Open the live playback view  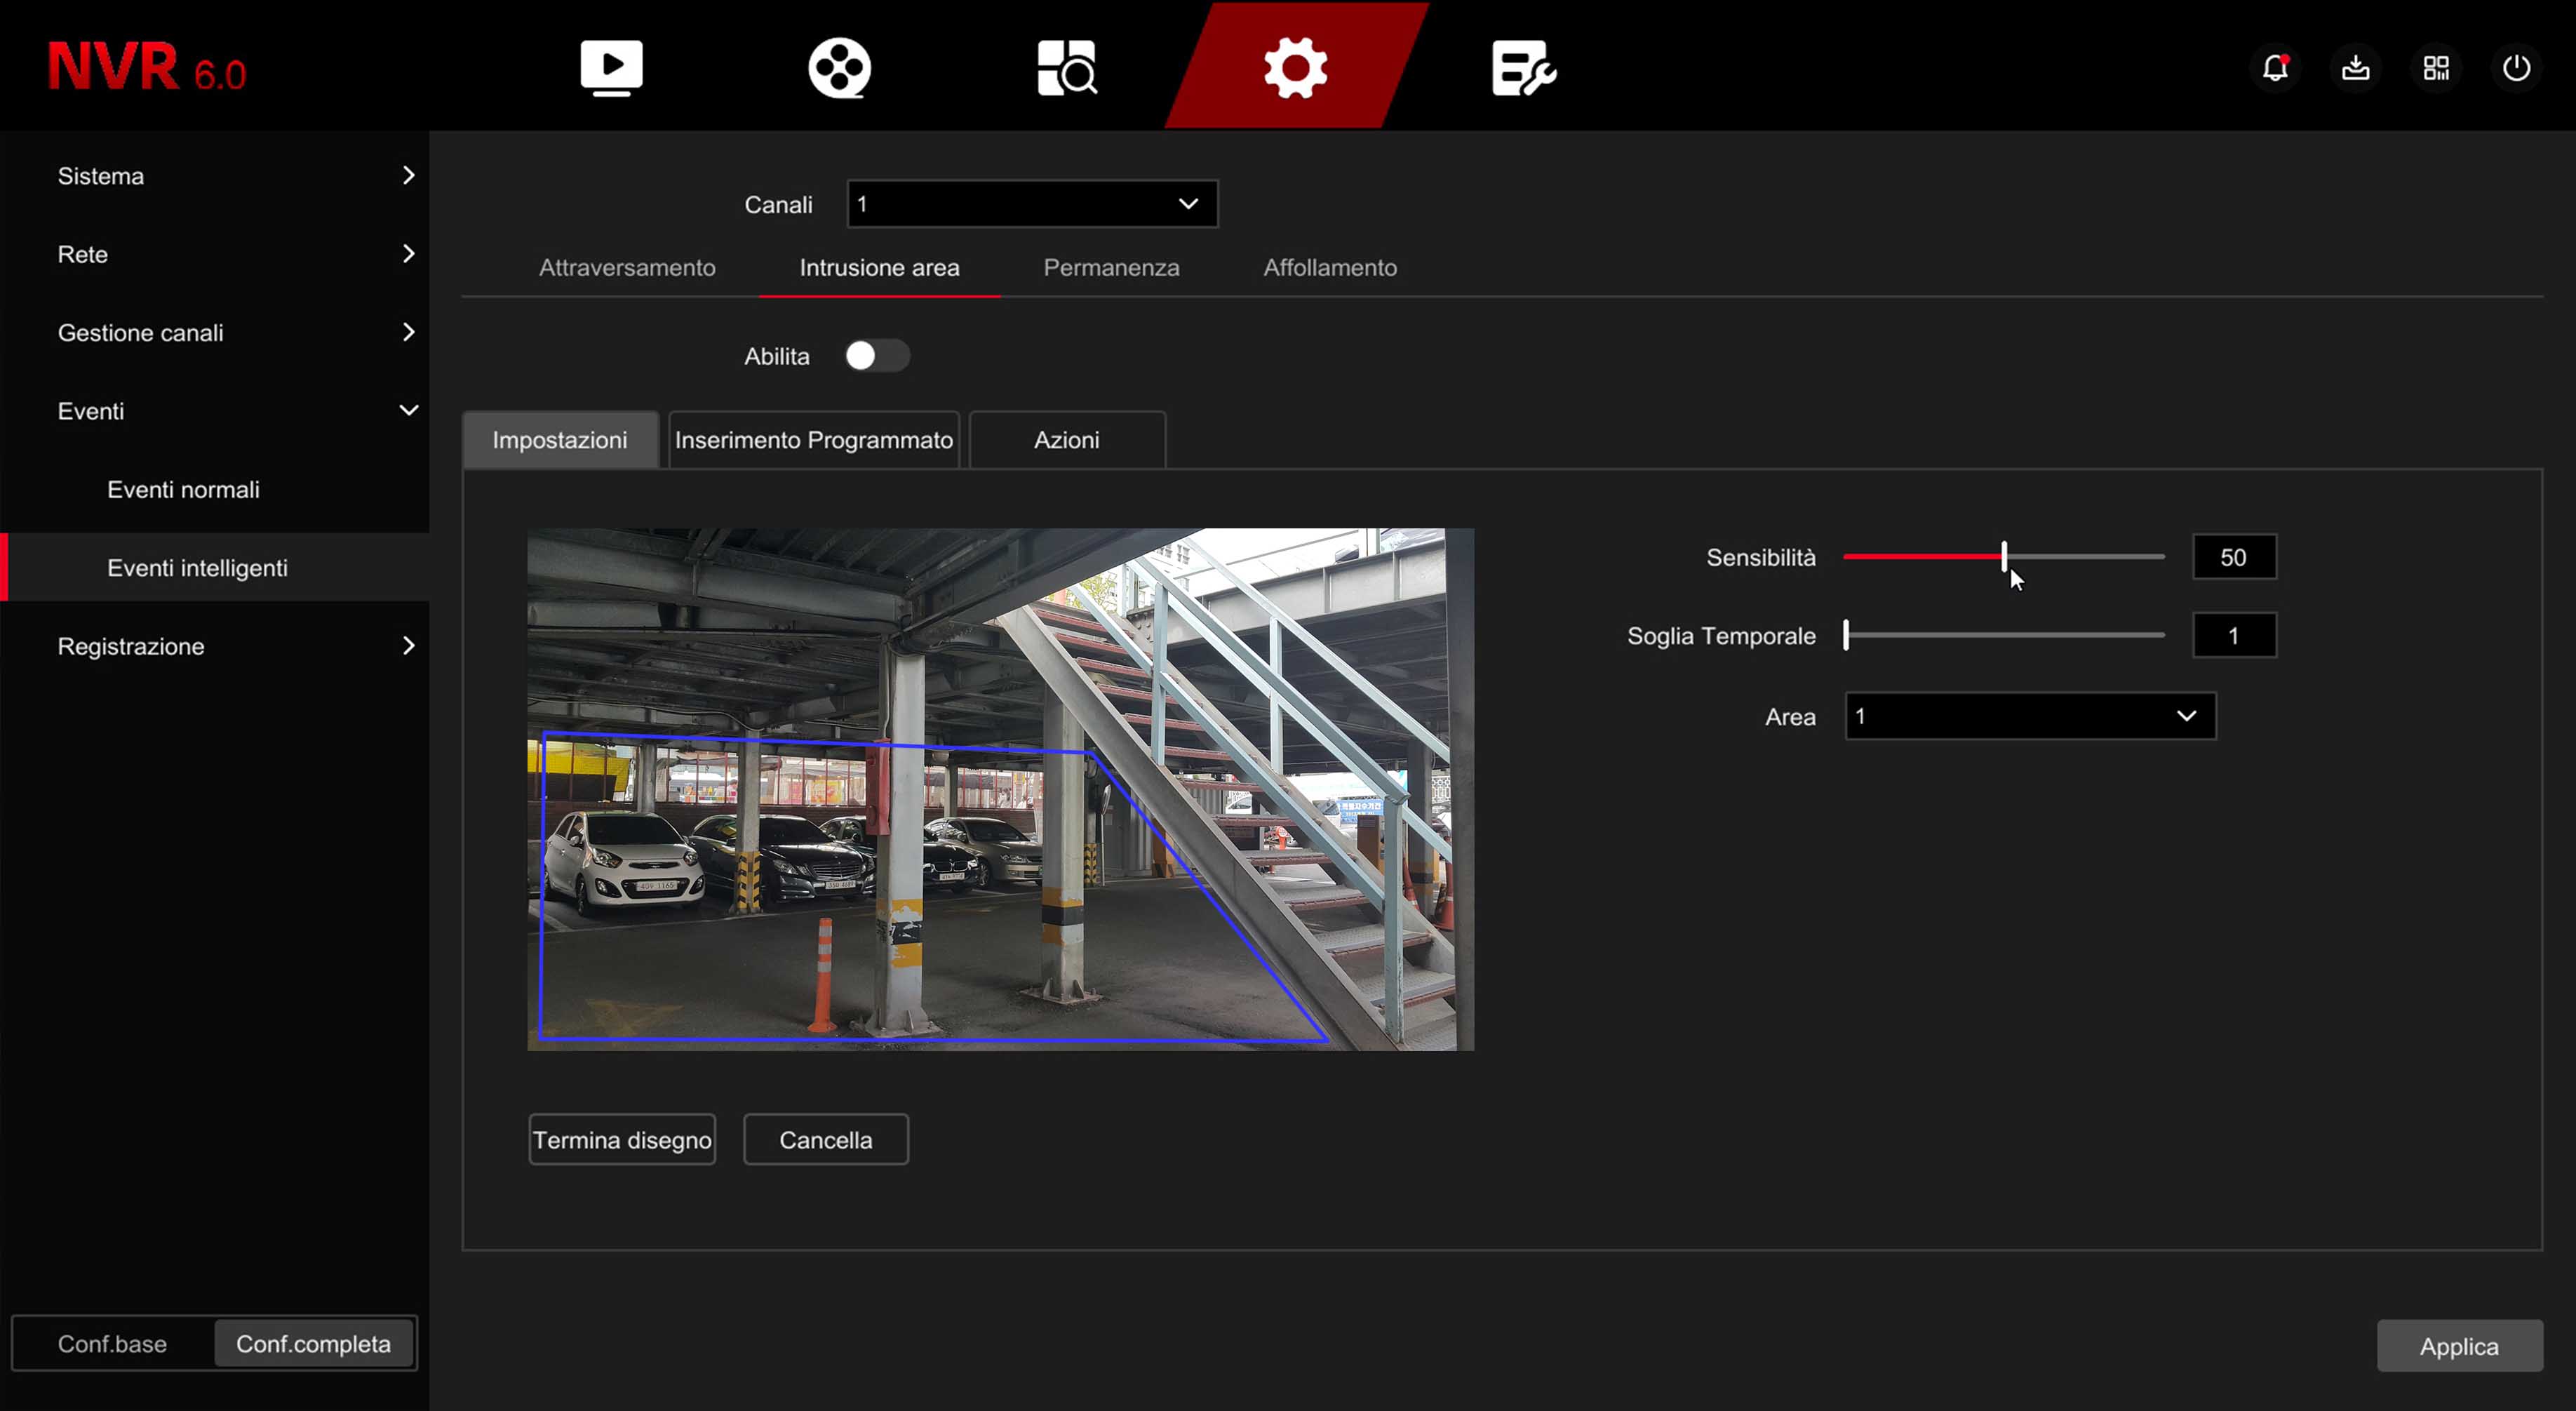coord(610,67)
